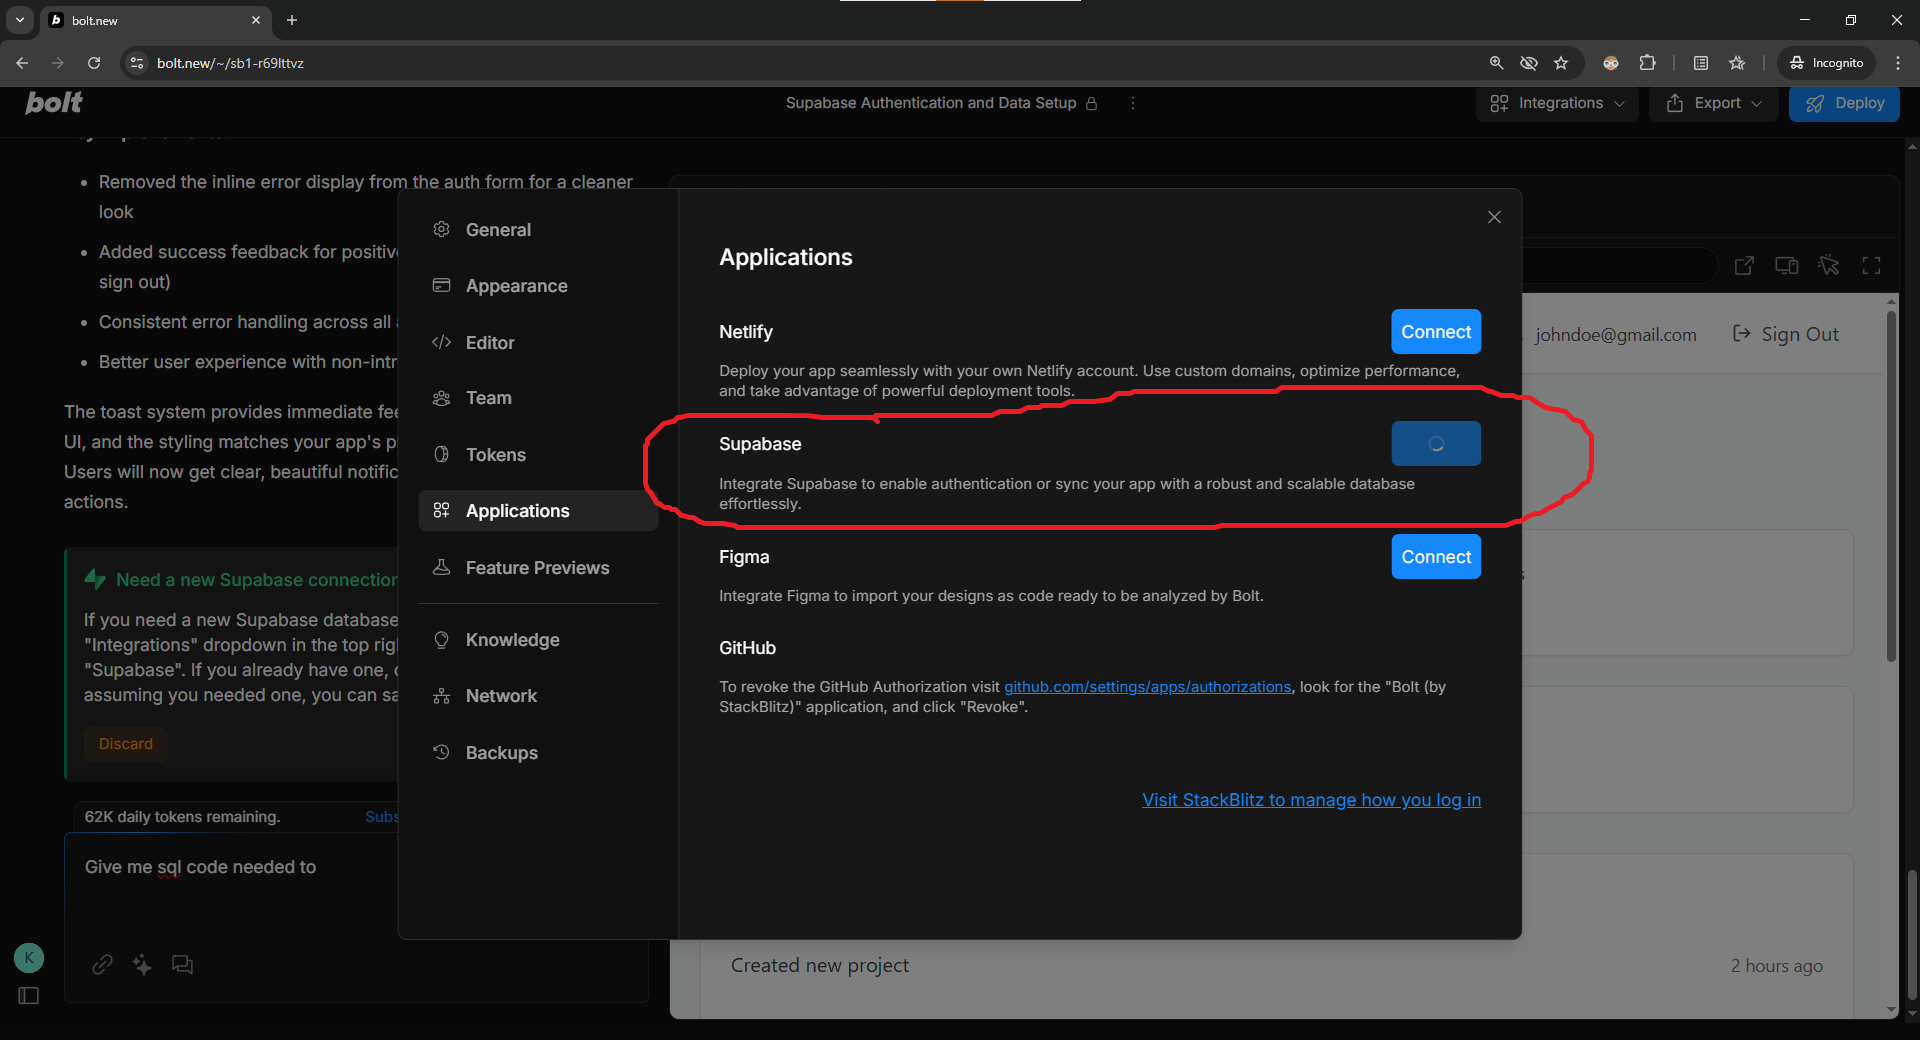Toggle fullscreen preview icon
Screen dimensions: 1920x1040
click(x=1871, y=265)
